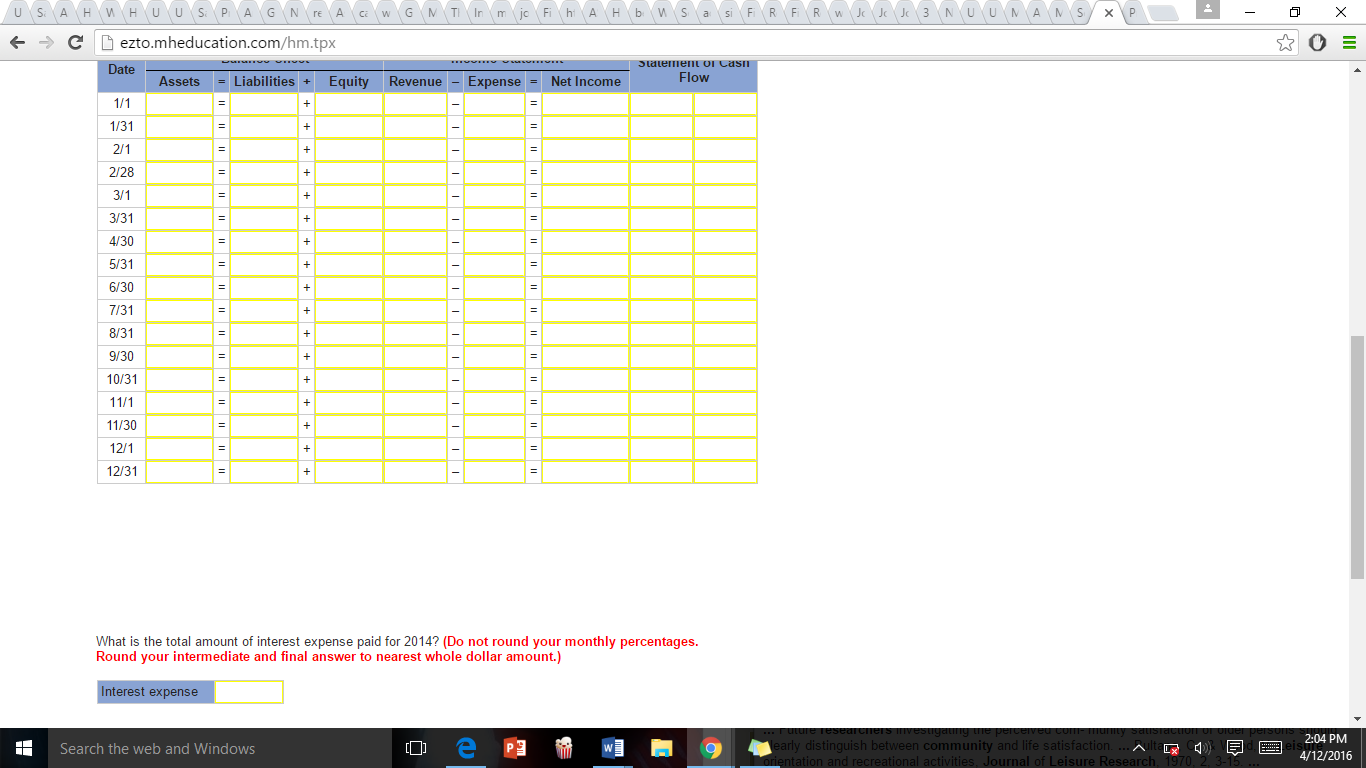Bookmark this page with the star icon
The image size is (1366, 768).
(x=1285, y=43)
